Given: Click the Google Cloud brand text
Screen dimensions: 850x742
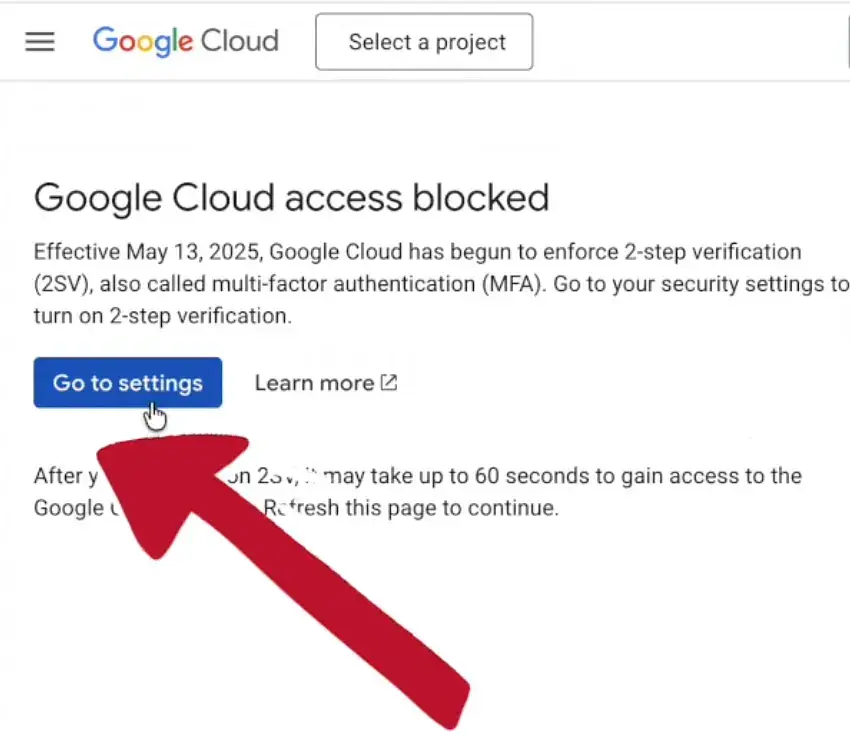Looking at the screenshot, I should [185, 41].
